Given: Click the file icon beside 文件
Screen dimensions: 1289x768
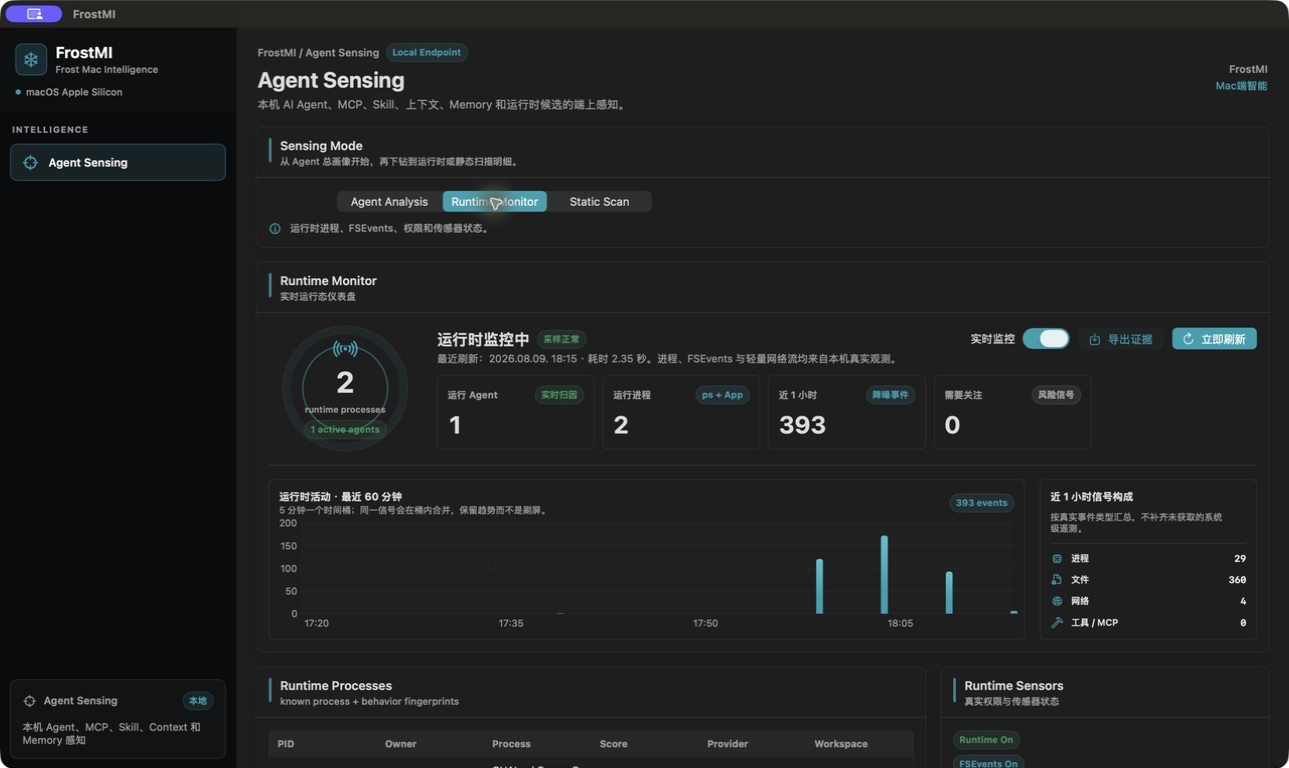Looking at the screenshot, I should pyautogui.click(x=1057, y=579).
